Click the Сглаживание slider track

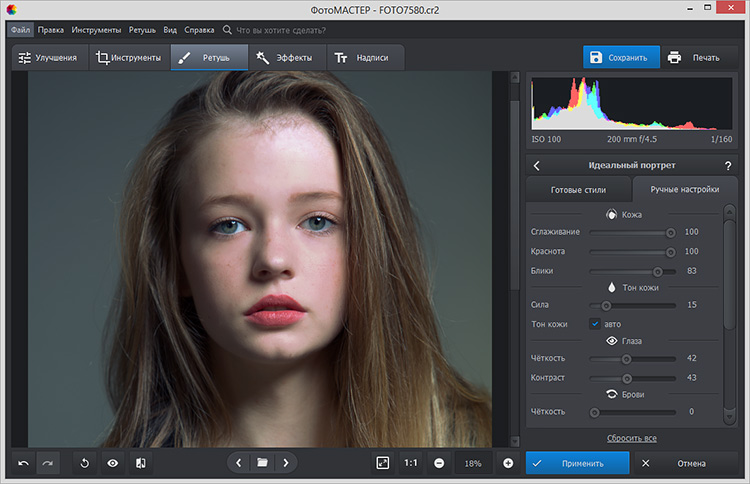(x=630, y=232)
